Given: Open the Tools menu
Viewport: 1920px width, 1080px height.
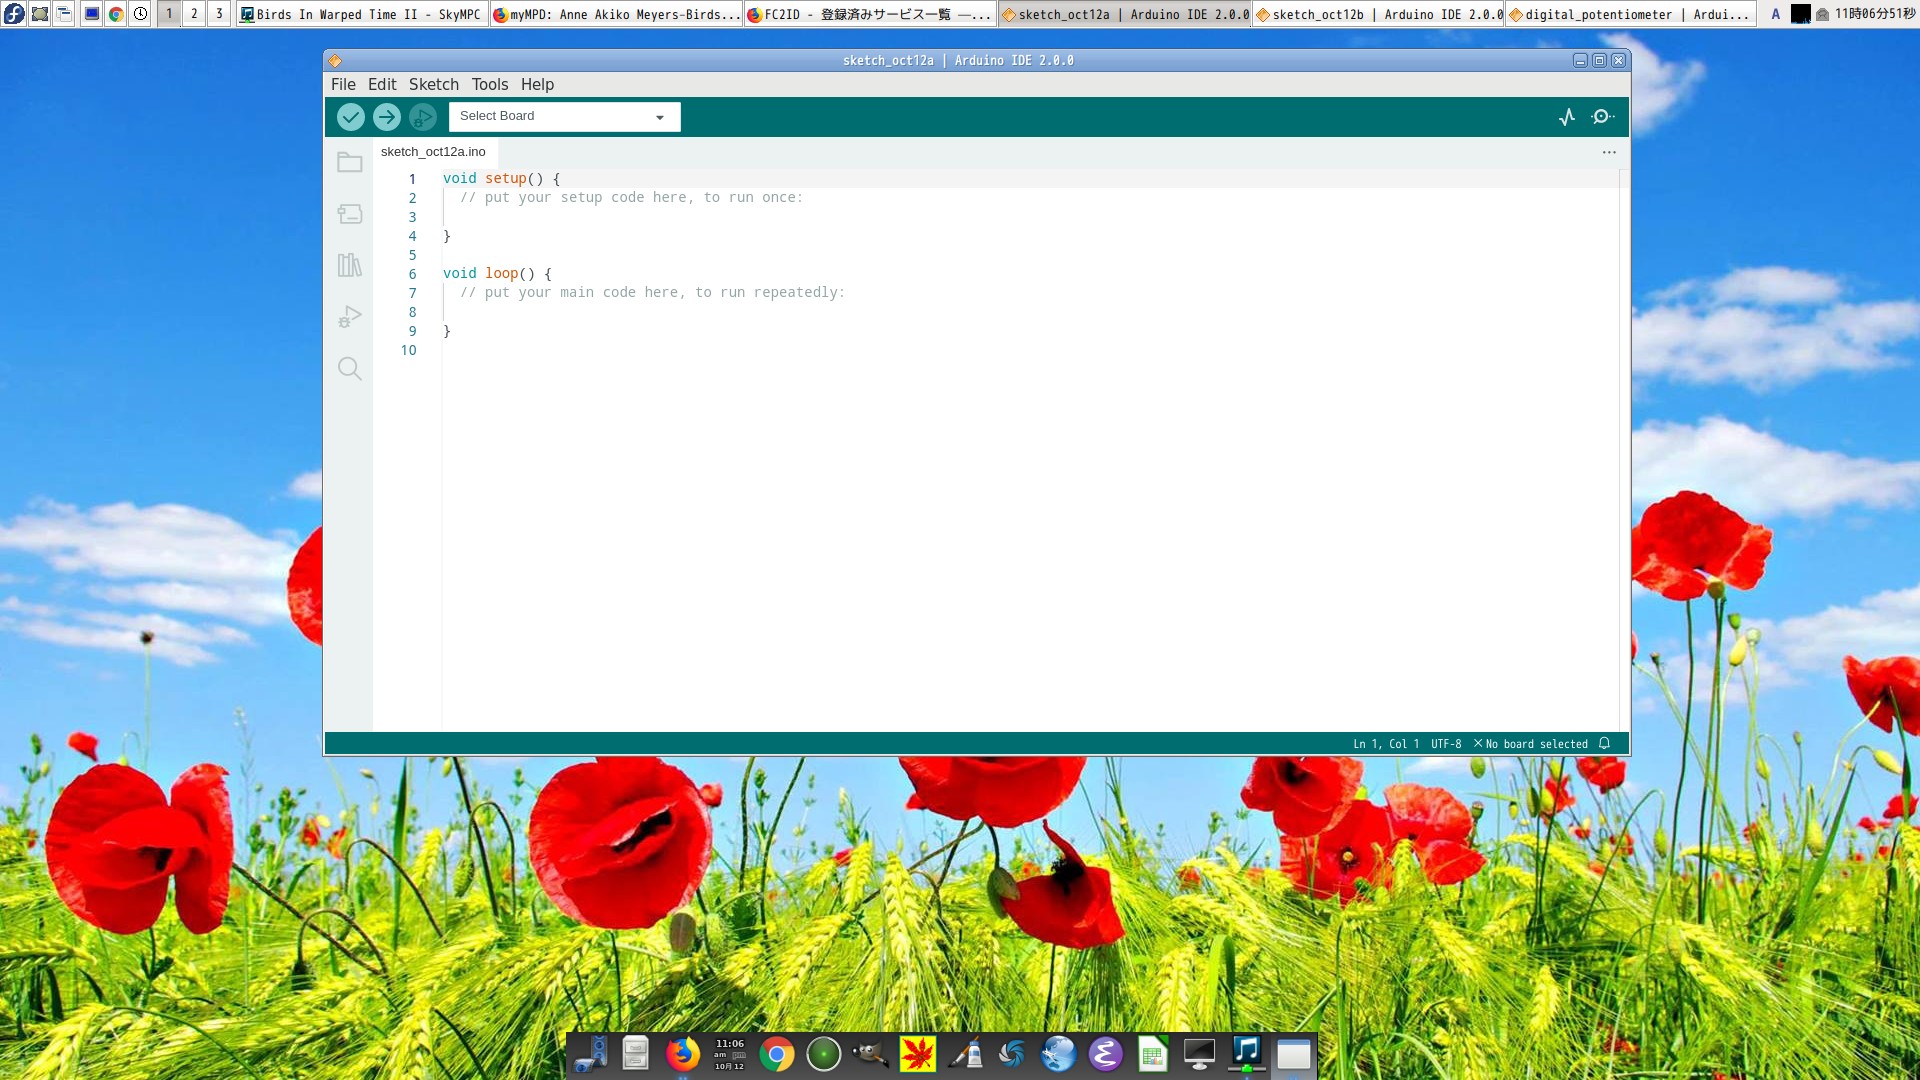Looking at the screenshot, I should (489, 84).
